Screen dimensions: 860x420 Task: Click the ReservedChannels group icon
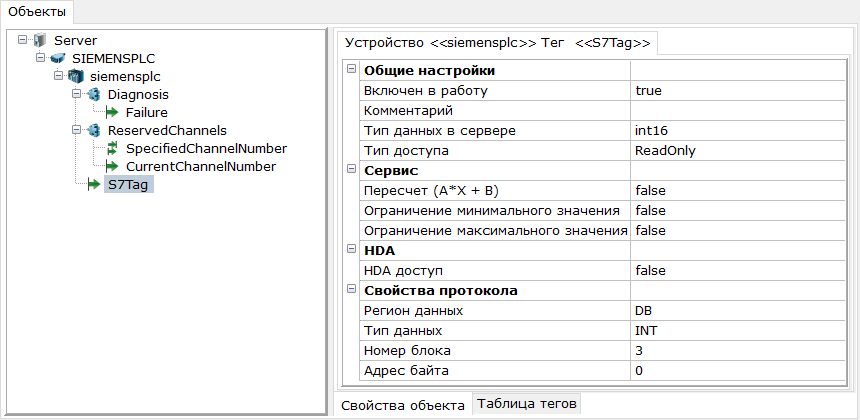(94, 130)
